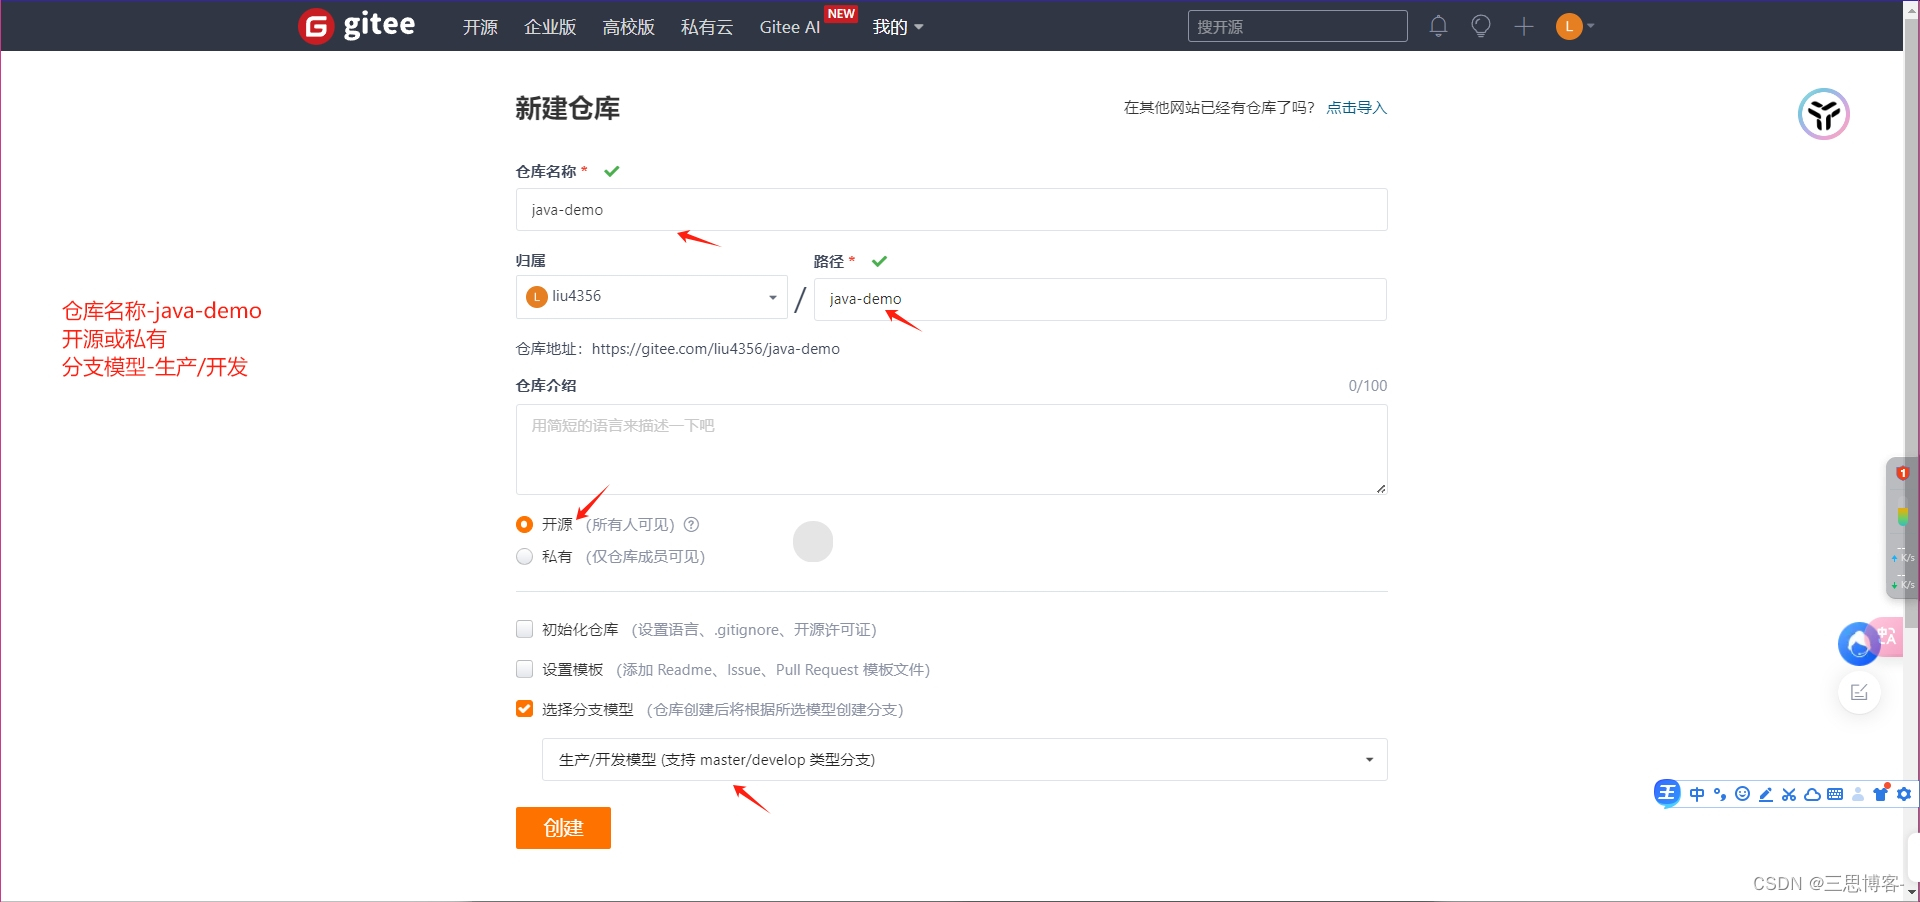The image size is (1920, 902).
Task: Uncheck the 选择分支模型 checkbox
Action: (x=524, y=709)
